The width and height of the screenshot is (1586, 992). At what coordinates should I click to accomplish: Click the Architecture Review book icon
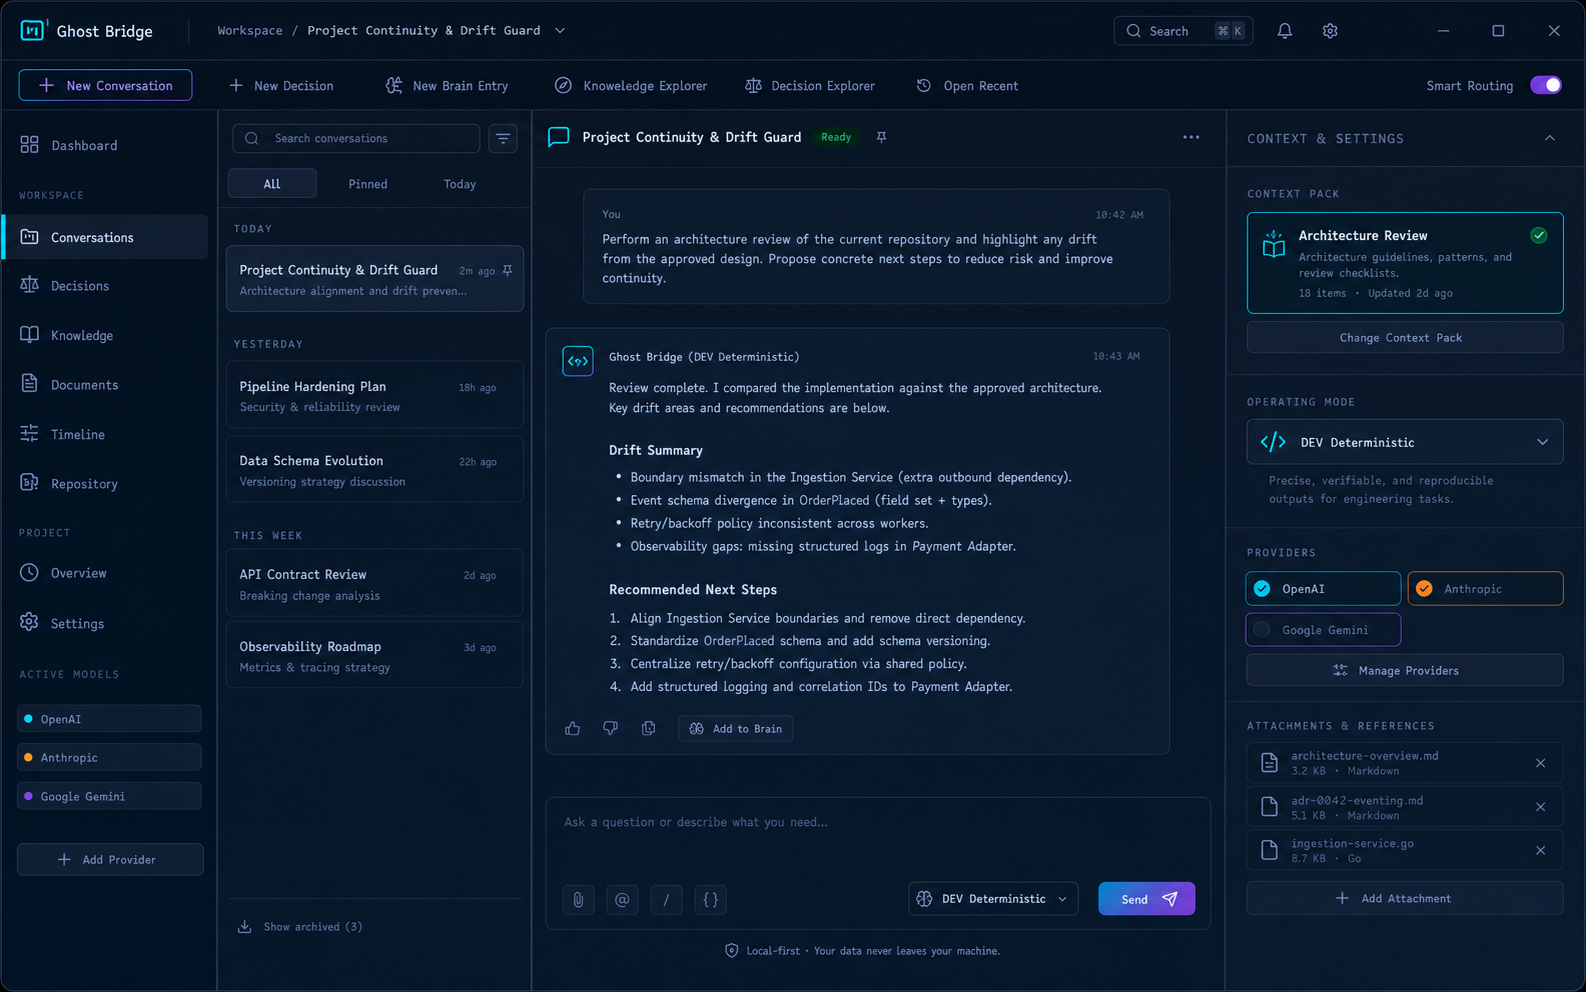click(x=1273, y=244)
